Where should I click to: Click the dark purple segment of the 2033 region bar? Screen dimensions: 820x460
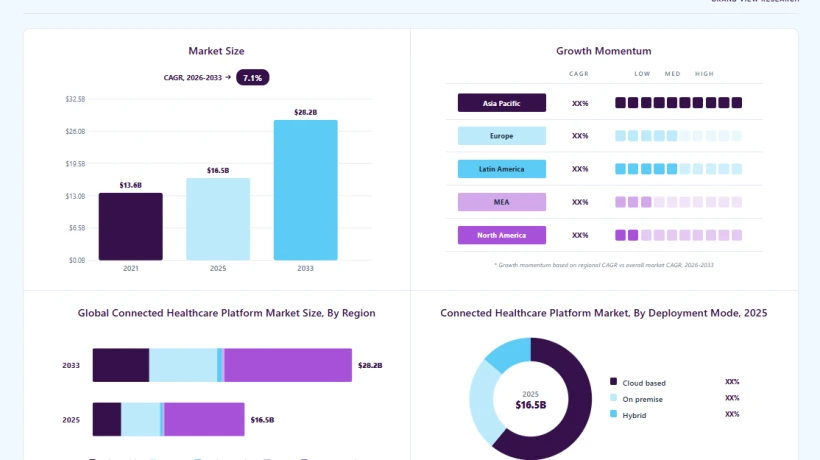121,365
